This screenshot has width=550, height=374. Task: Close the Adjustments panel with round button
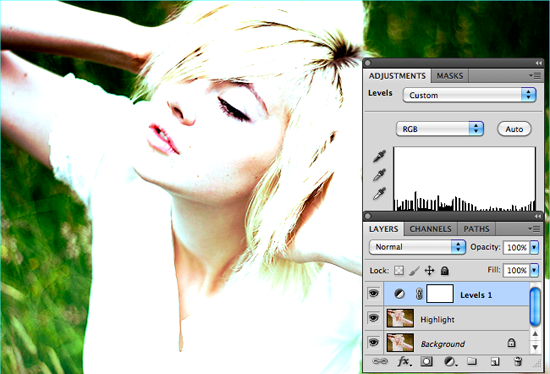pyautogui.click(x=368, y=63)
